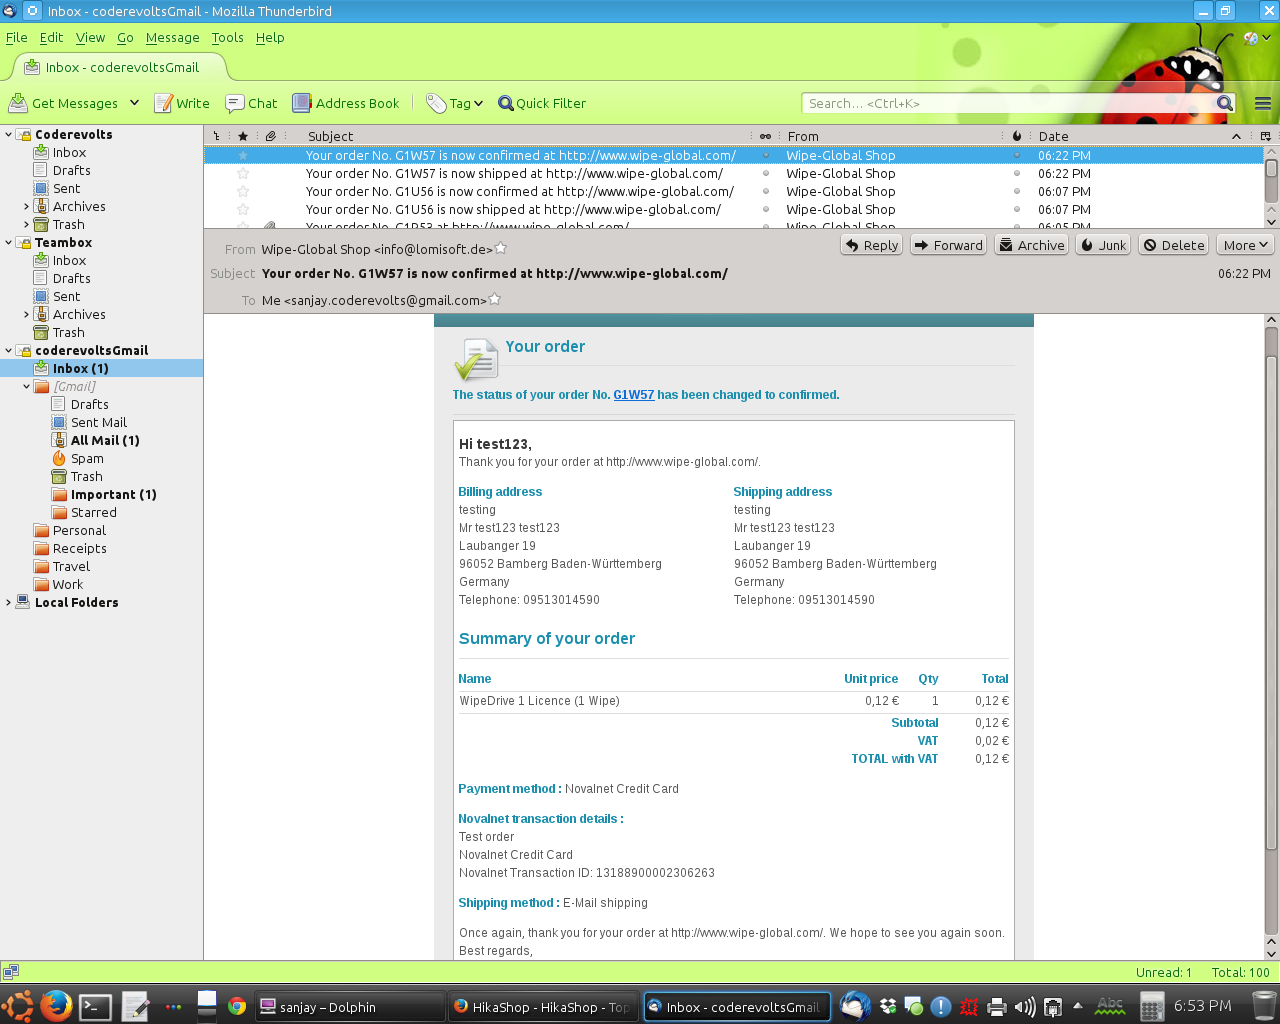The height and width of the screenshot is (1024, 1280).
Task: Sort by the junk flame column header
Action: click(x=1017, y=136)
